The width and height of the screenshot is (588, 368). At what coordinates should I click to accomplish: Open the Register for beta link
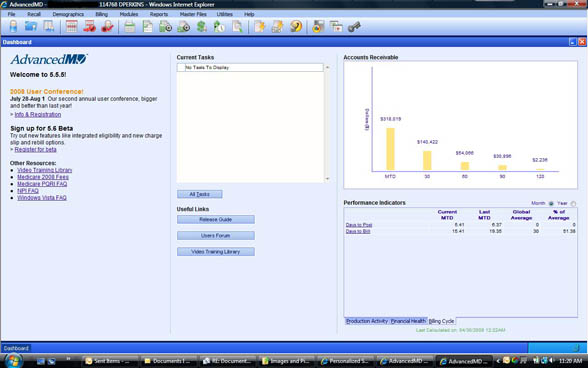point(35,149)
